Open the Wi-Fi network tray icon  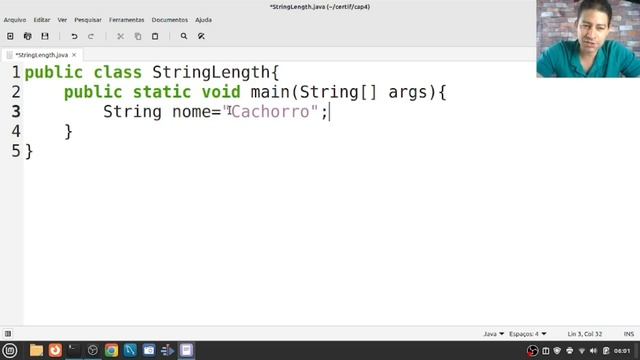[582, 351]
